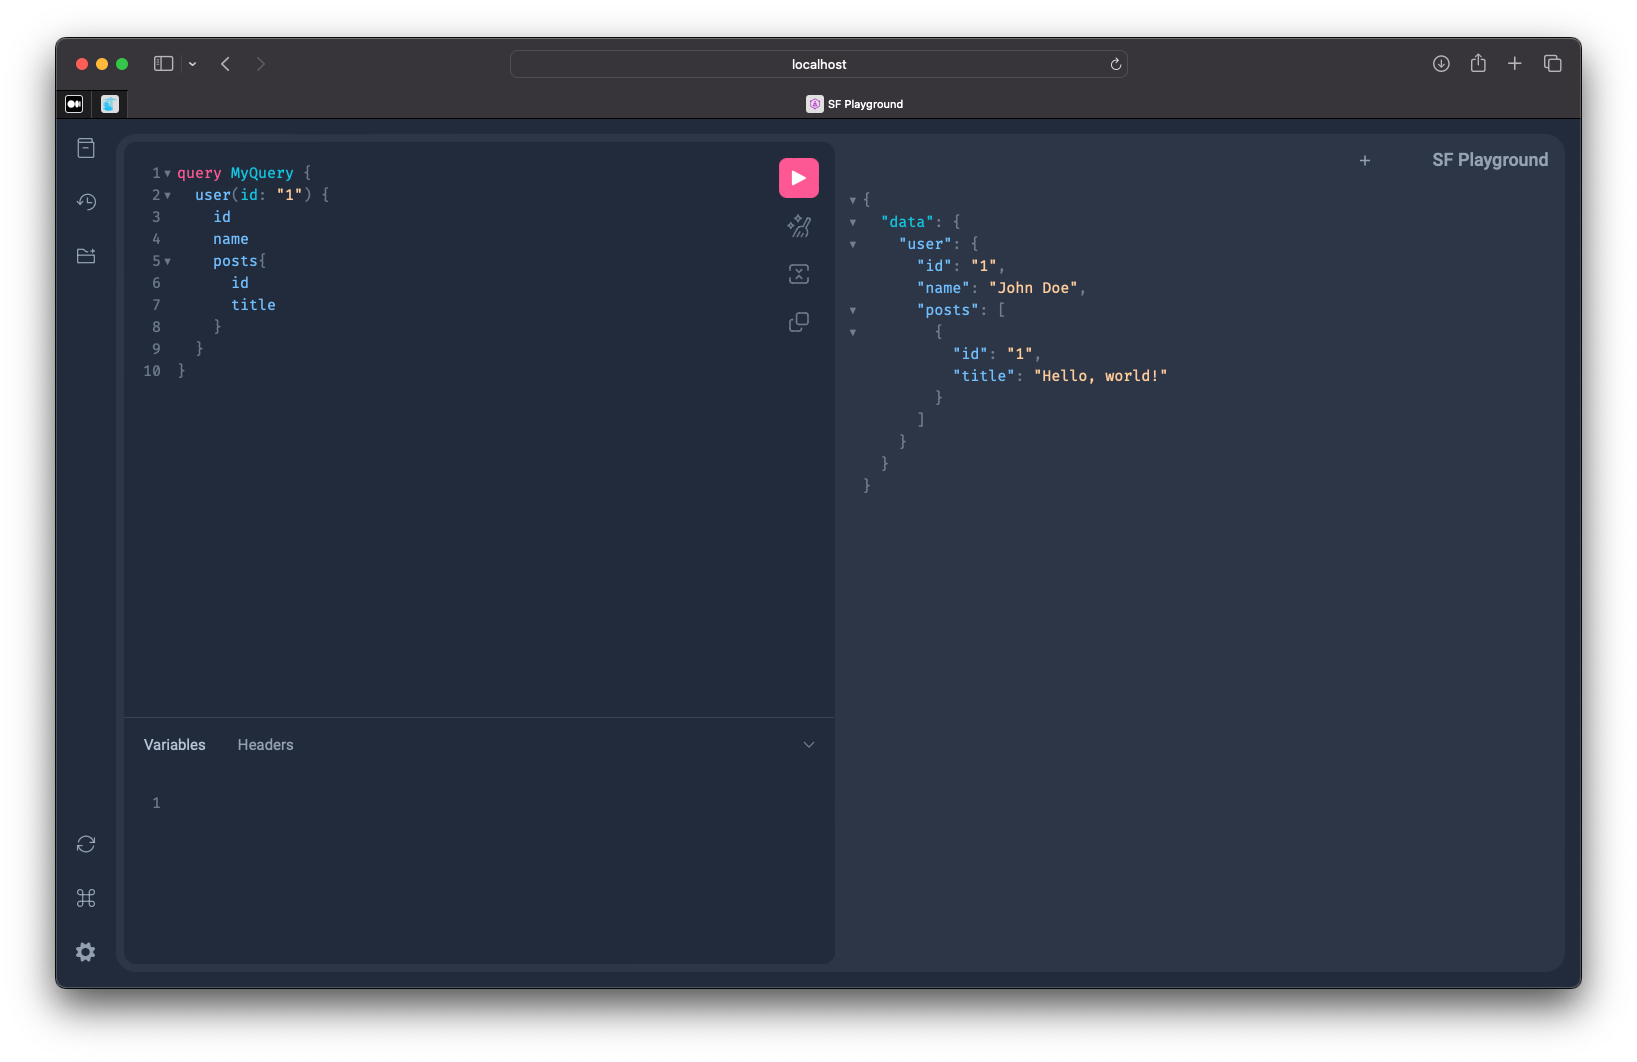
Task: Switch to the Headers tab
Action: coord(265,745)
